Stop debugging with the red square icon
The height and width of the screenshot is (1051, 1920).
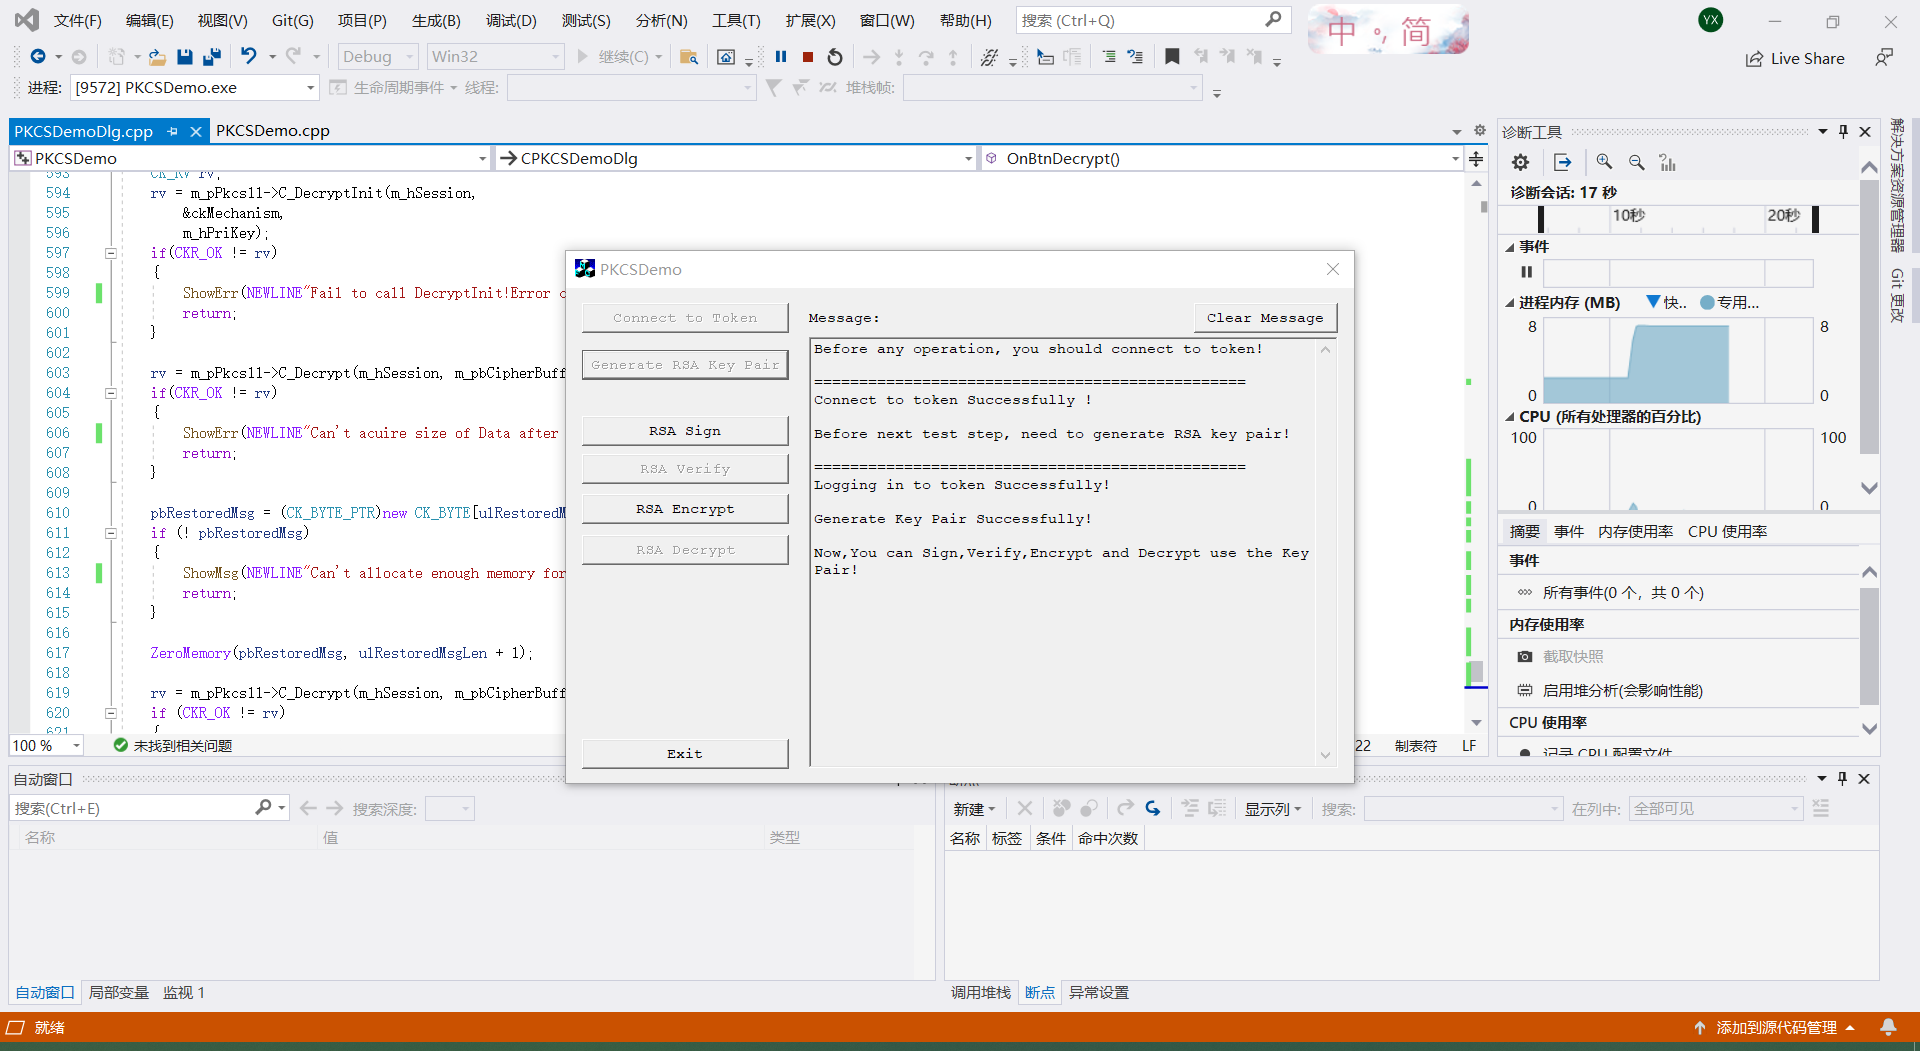pyautogui.click(x=808, y=57)
